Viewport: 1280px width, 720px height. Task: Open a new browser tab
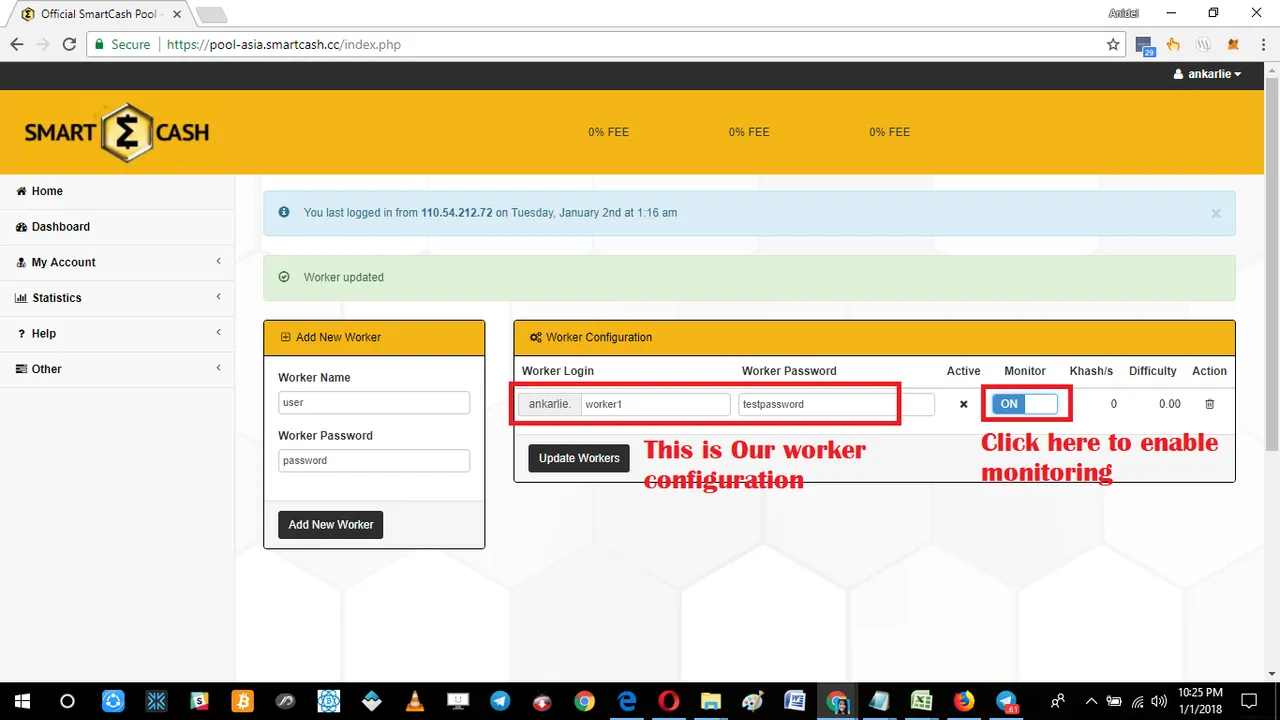(211, 15)
